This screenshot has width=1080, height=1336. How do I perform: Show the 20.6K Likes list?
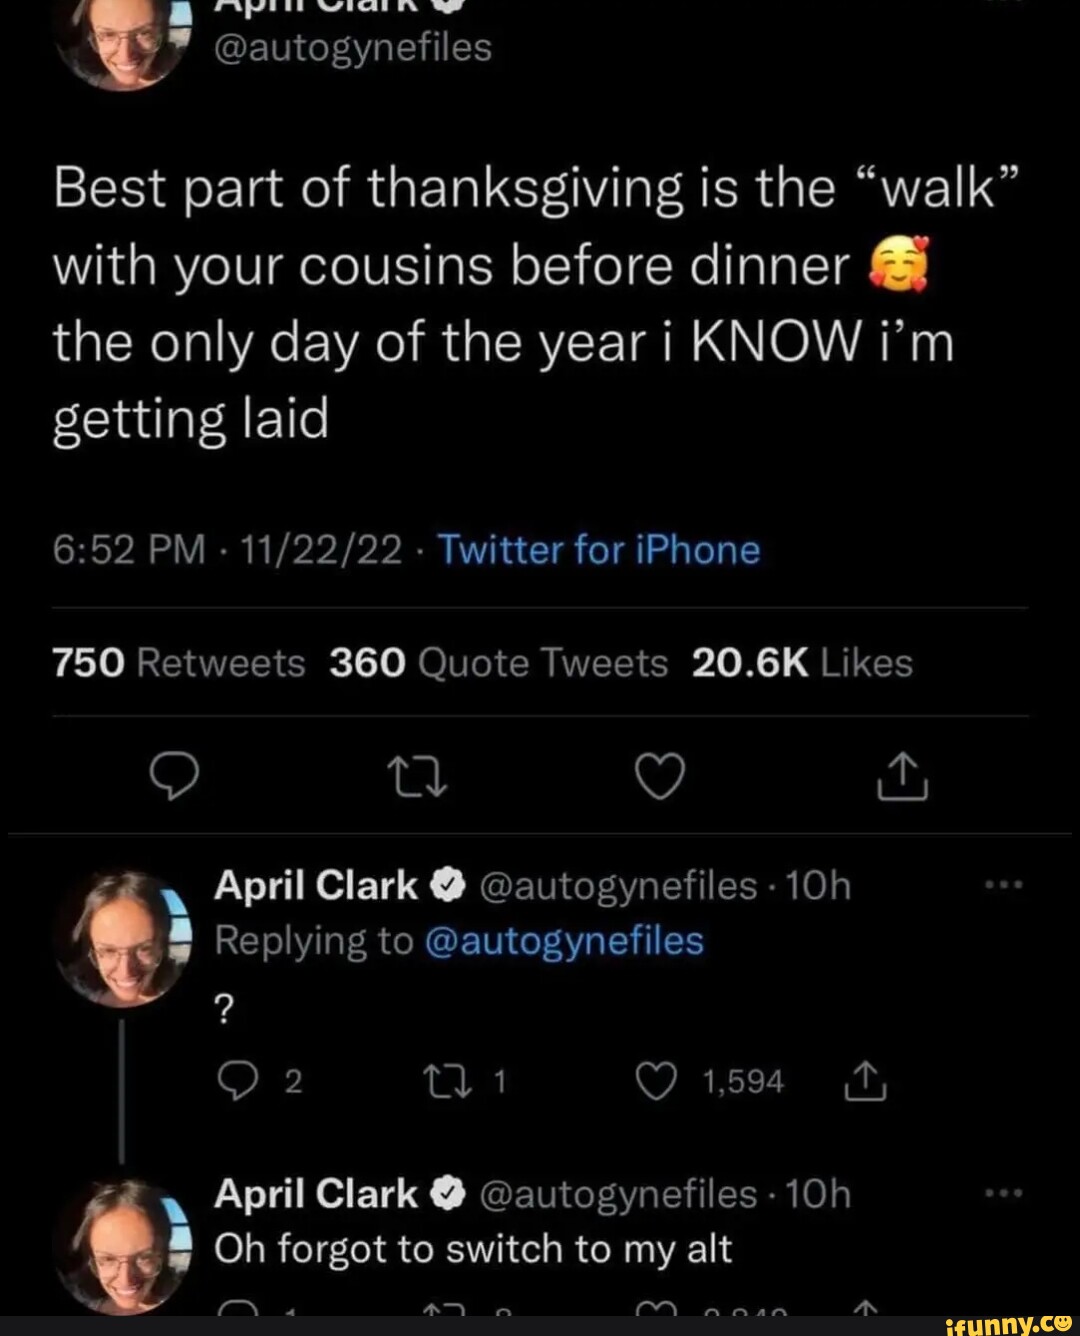pyautogui.click(x=801, y=663)
